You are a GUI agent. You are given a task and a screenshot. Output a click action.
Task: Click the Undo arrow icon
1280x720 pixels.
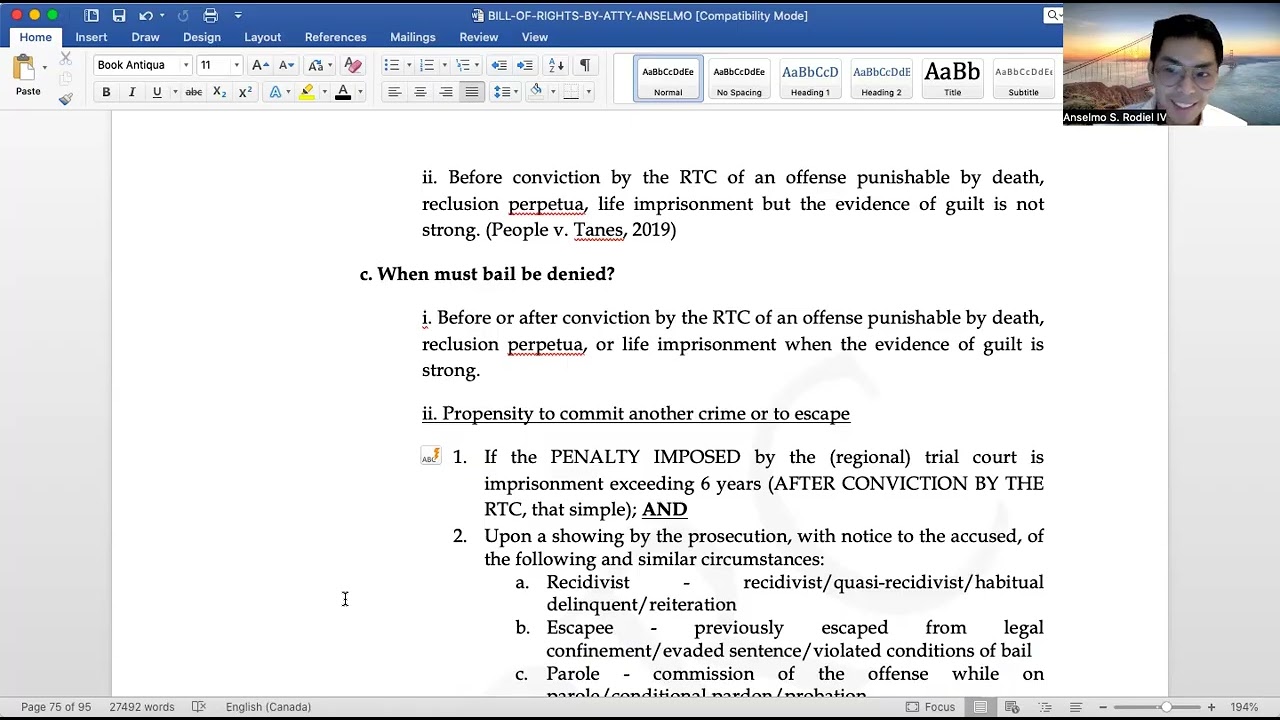pos(146,15)
